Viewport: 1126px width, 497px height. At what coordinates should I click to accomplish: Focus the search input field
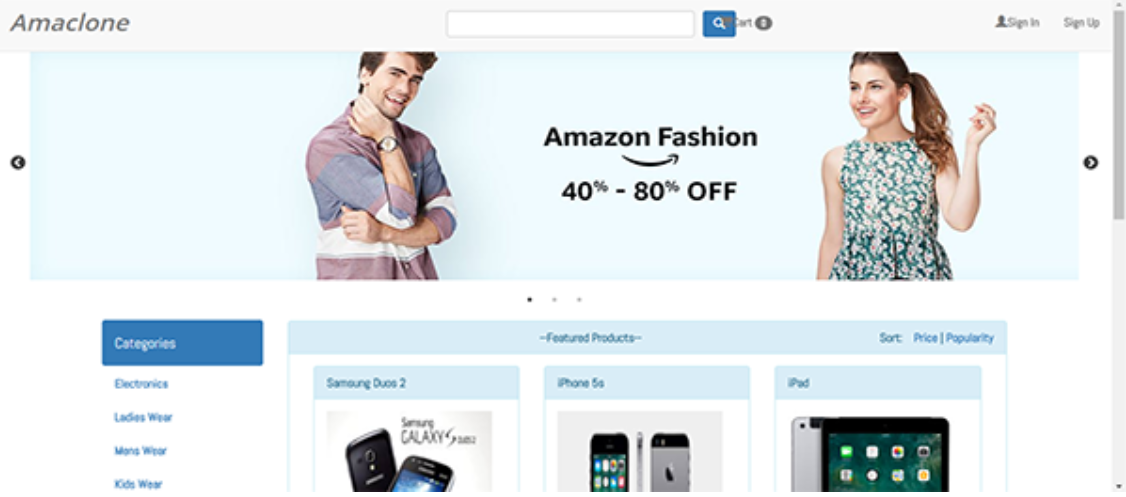point(570,24)
